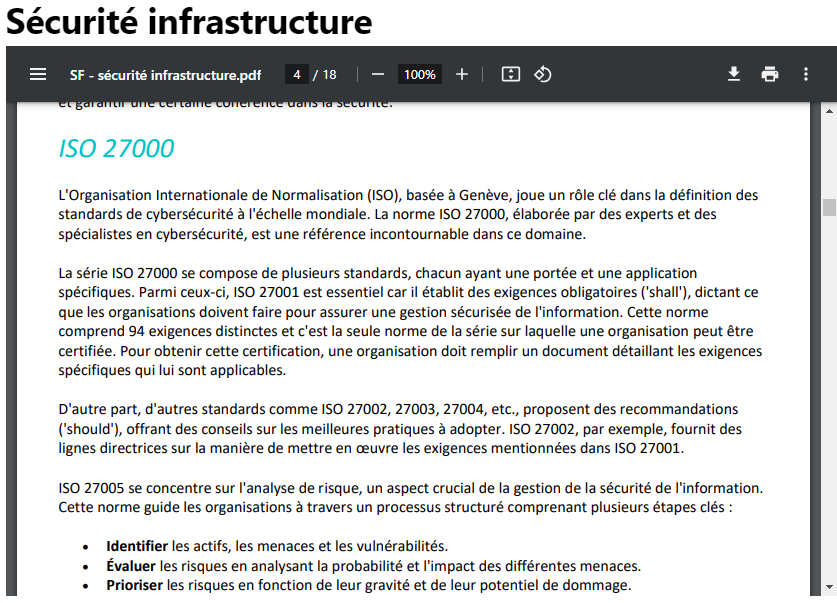The image size is (837, 603).
Task: Click the vertical scrollbar thumb
Action: coord(828,207)
